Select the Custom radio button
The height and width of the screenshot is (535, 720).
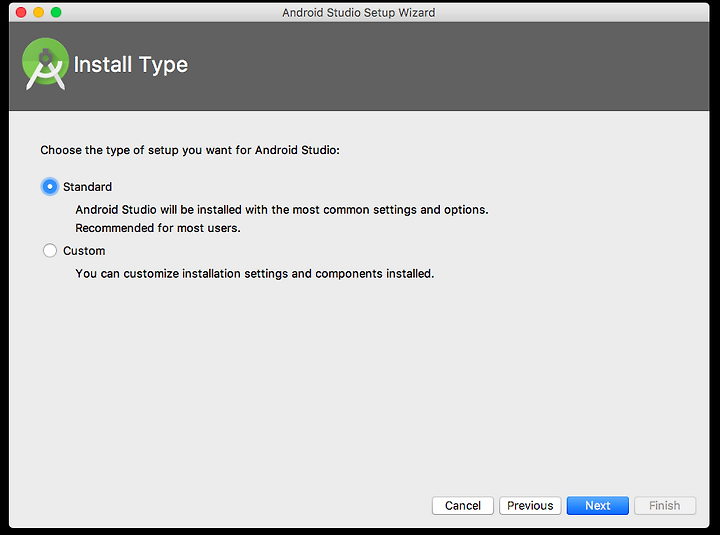pyautogui.click(x=50, y=250)
